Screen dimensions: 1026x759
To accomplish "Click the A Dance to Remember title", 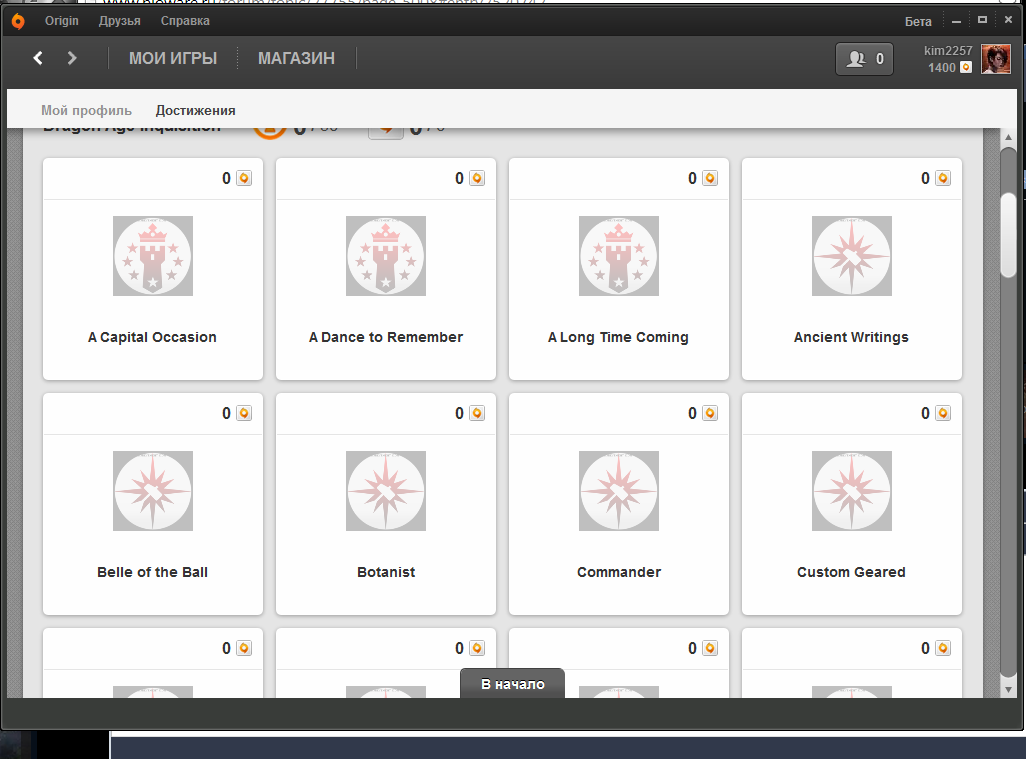I will 386,337.
